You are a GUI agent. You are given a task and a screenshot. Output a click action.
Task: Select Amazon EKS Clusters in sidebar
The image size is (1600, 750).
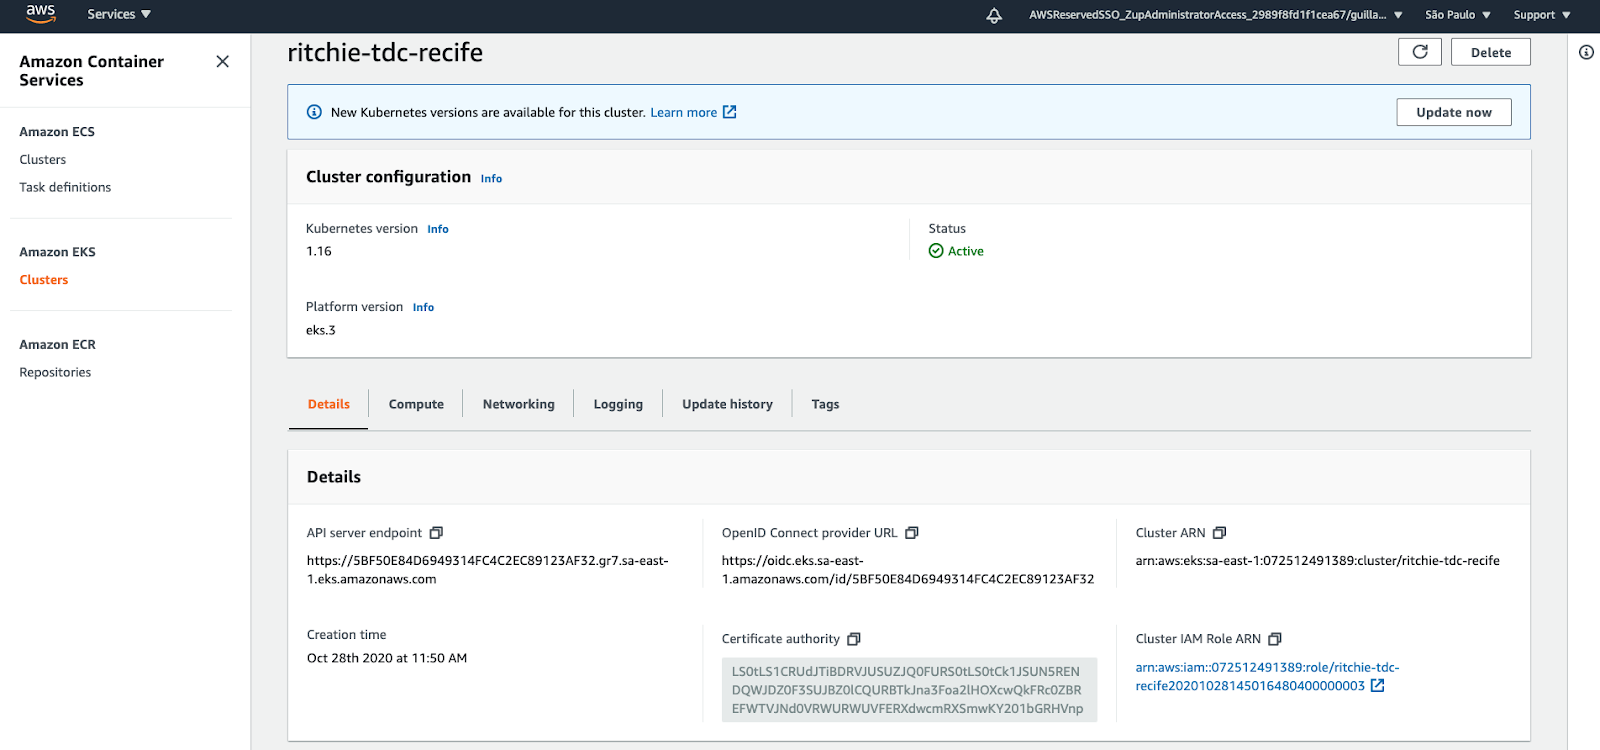44,280
